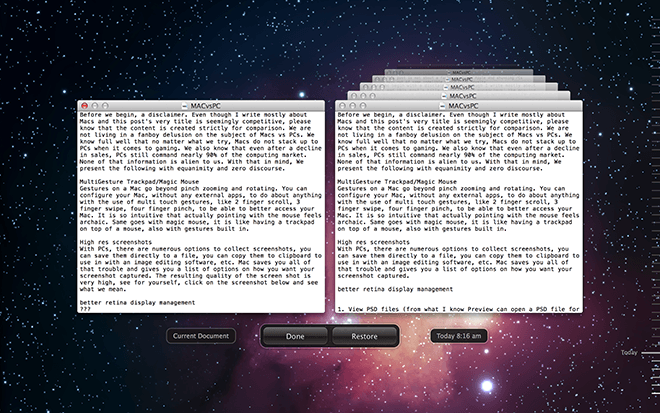The width and height of the screenshot is (660, 413).
Task: Click 'Before we begin' line in version window
Action: [x=451, y=115]
